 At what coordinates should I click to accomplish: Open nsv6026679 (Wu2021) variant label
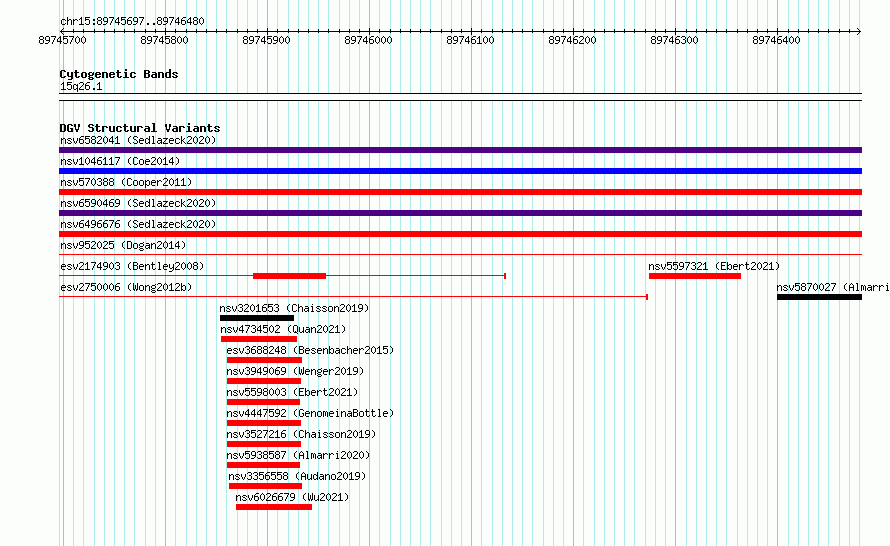(292, 497)
